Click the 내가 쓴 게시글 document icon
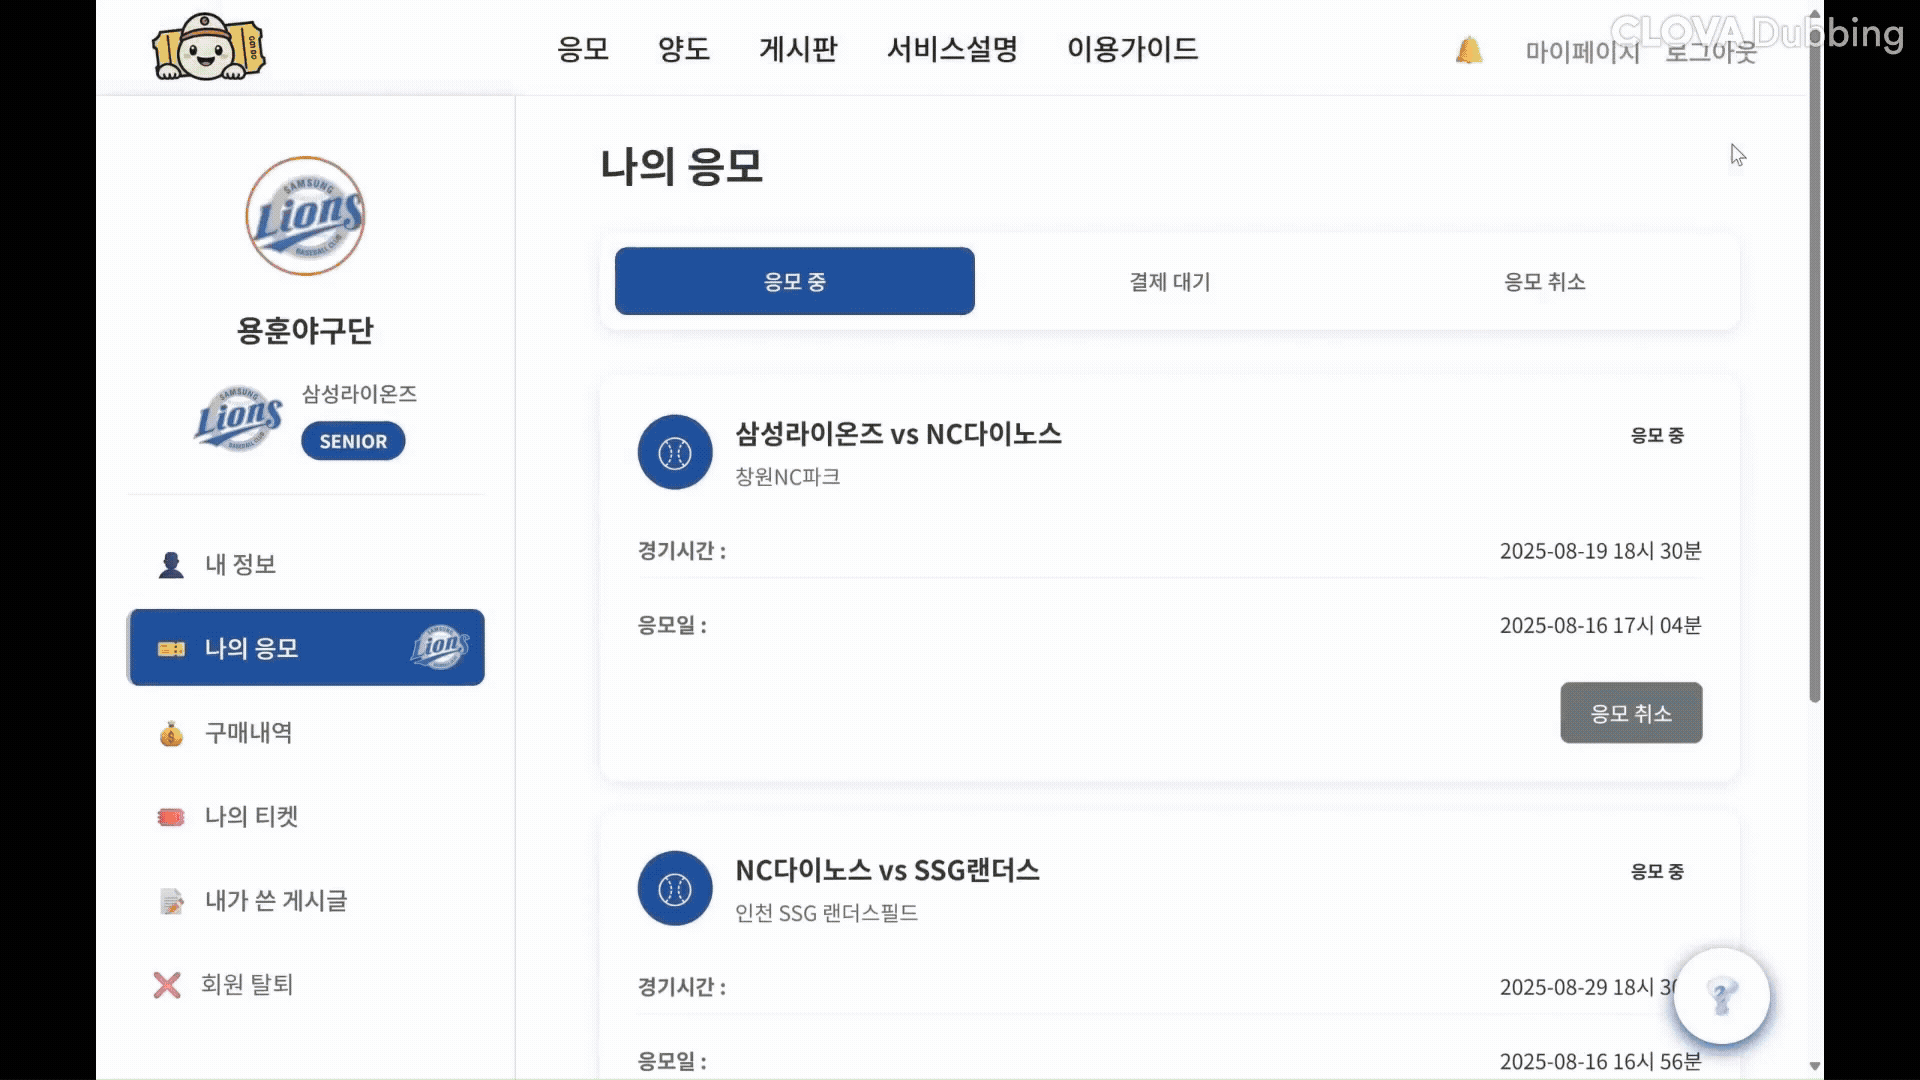Screen dimensions: 1920x1080 coord(171,901)
